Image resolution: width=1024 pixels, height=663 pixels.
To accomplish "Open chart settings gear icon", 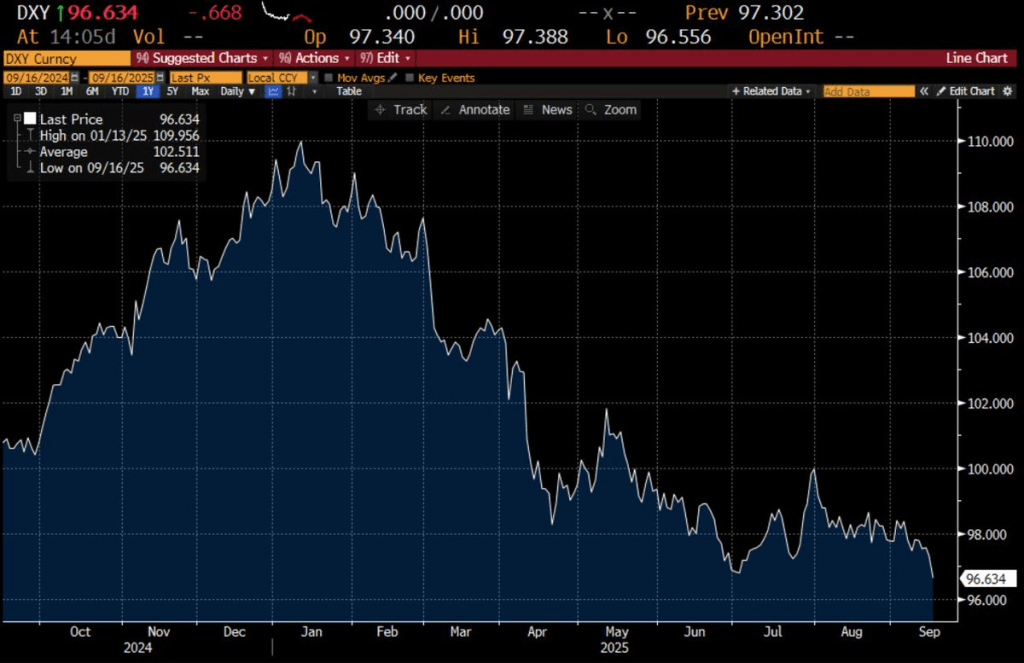I will pyautogui.click(x=1006, y=91).
